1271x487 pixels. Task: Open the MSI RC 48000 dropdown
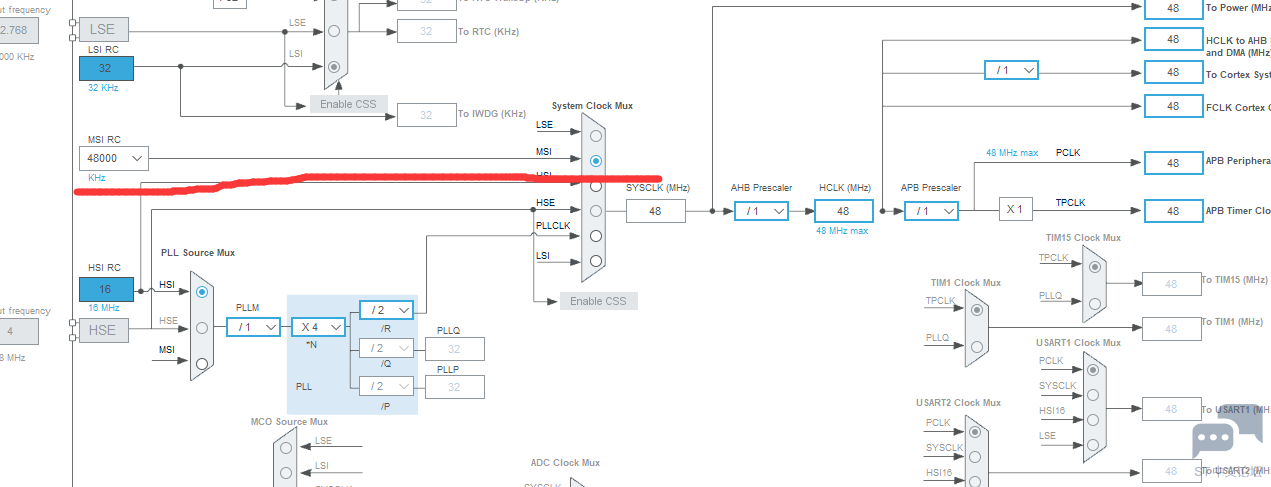[x=114, y=158]
